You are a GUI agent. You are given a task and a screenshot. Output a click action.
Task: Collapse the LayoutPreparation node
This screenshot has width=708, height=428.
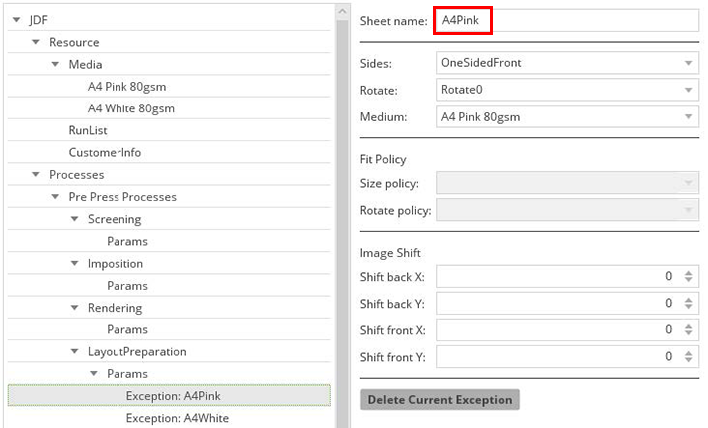[x=75, y=352]
